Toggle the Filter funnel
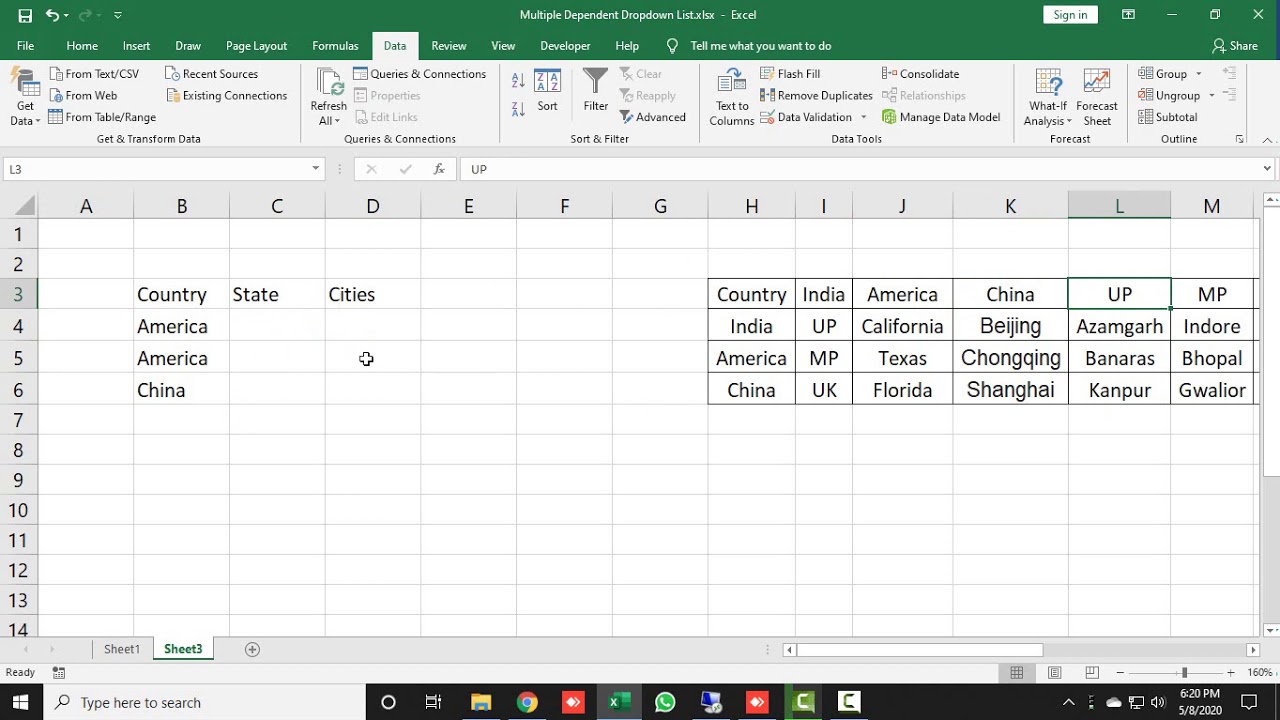Screen dimensions: 1280x720 tap(596, 91)
